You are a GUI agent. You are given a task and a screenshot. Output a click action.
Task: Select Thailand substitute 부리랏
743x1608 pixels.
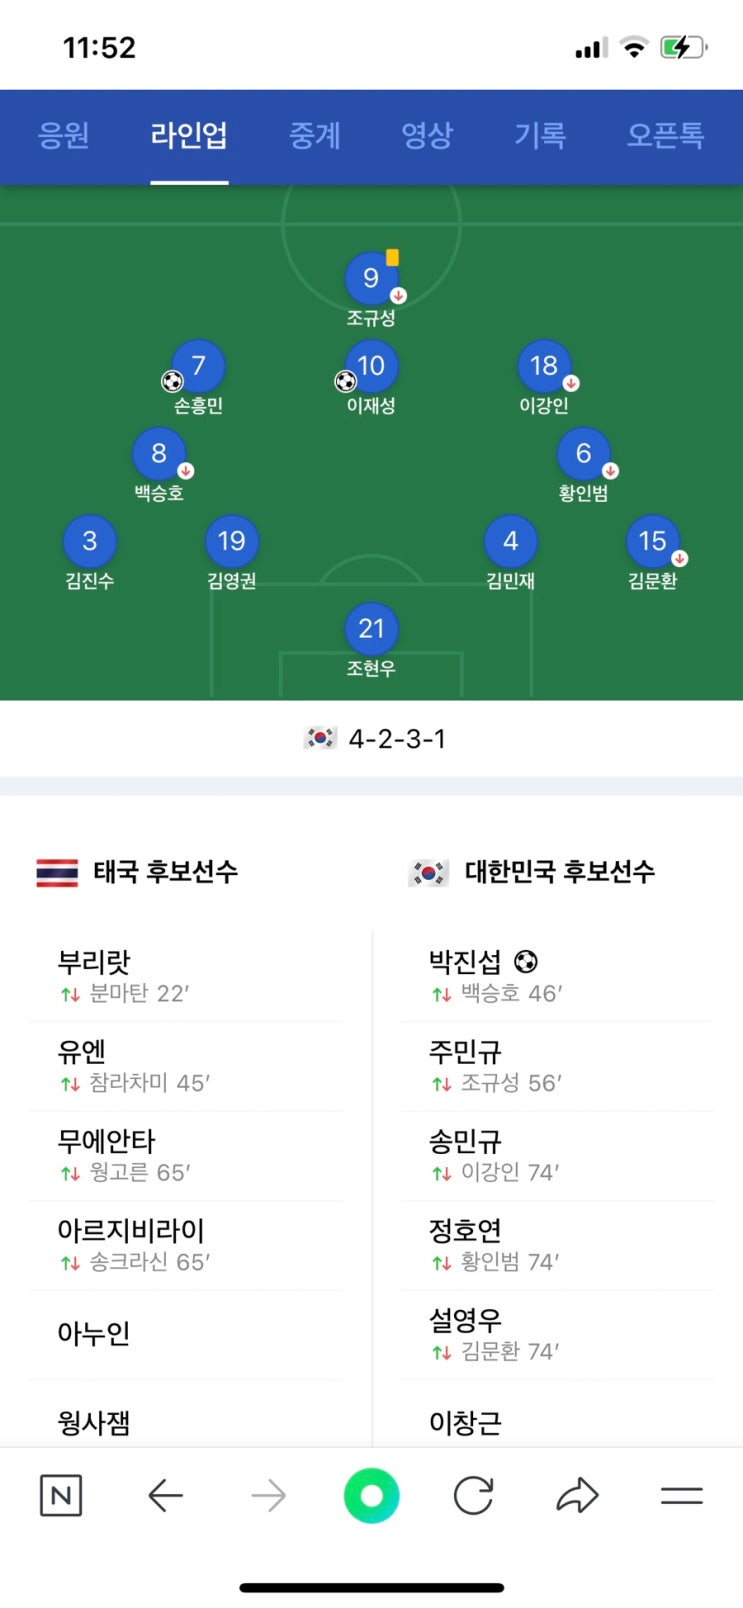click(94, 962)
